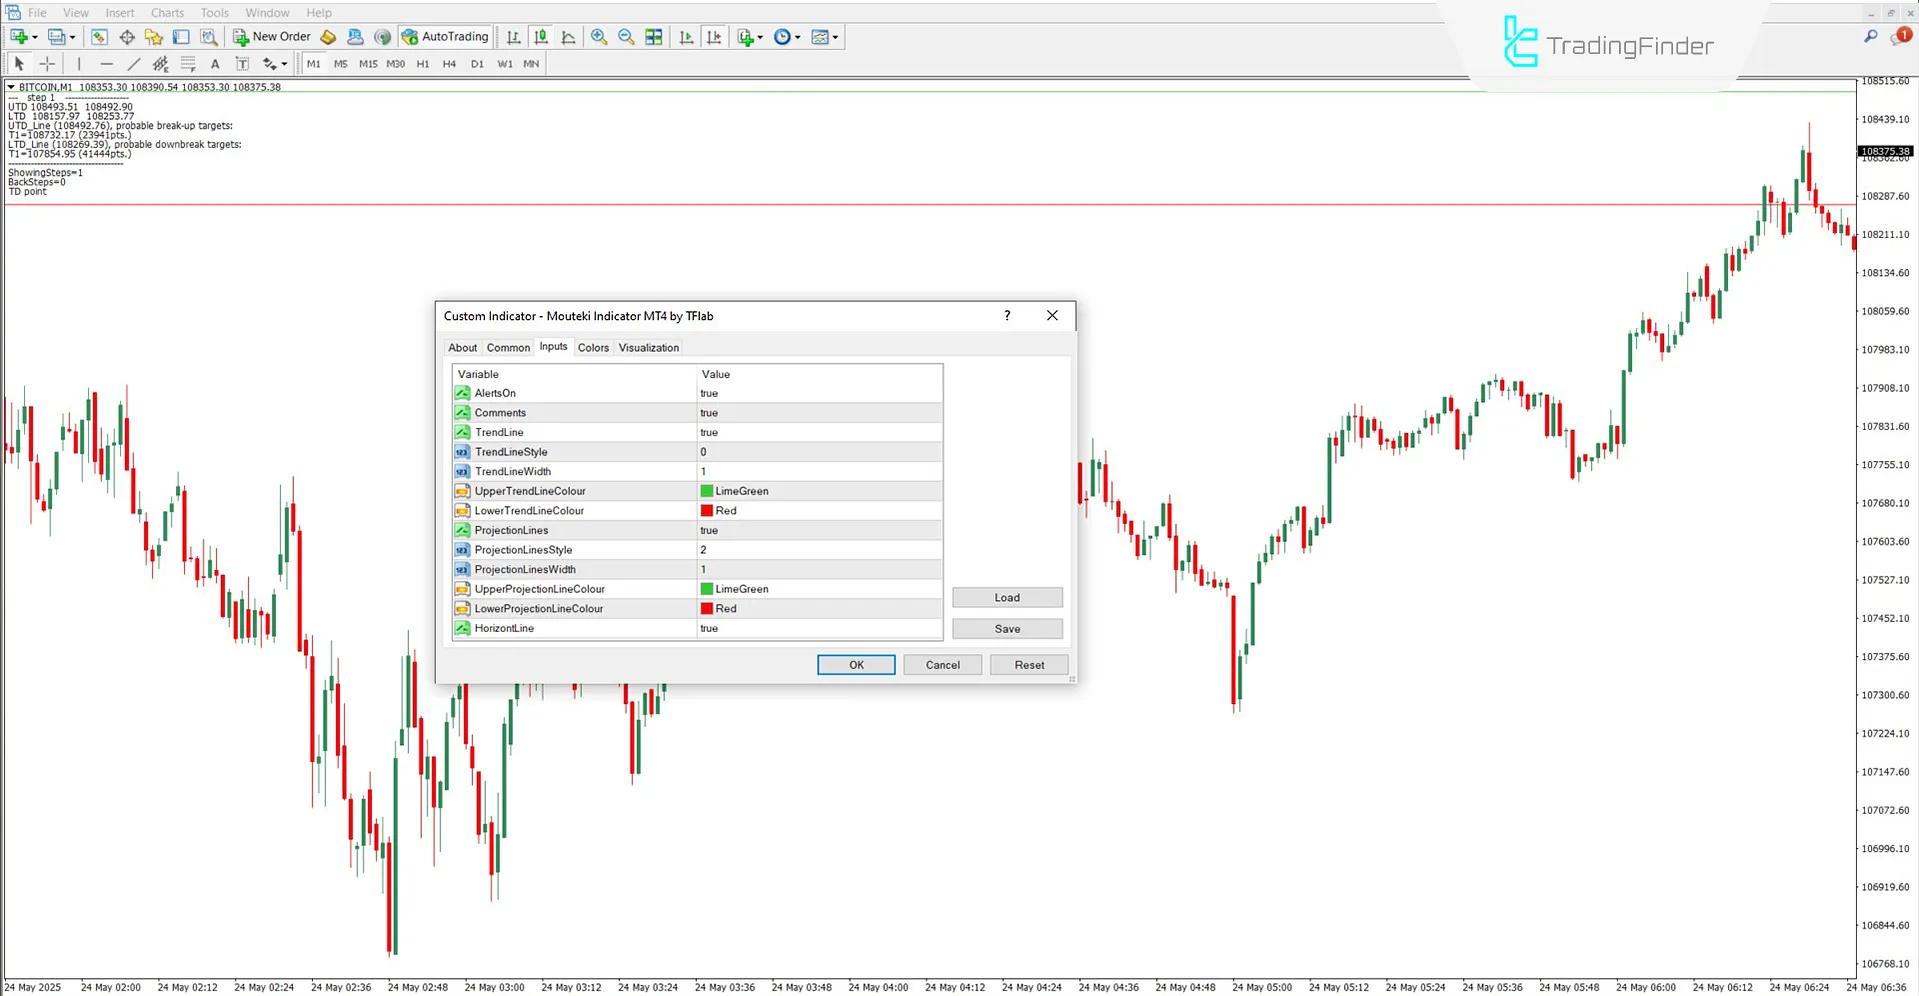Image resolution: width=1919 pixels, height=996 pixels.
Task: Open the Periods selection dropdown
Action: [787, 37]
